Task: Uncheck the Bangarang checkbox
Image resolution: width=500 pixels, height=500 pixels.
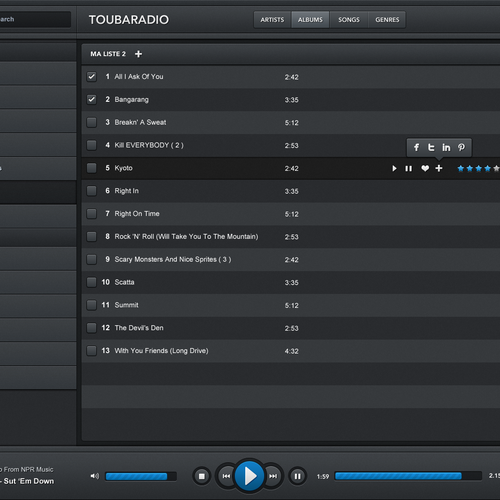Action: point(91,99)
